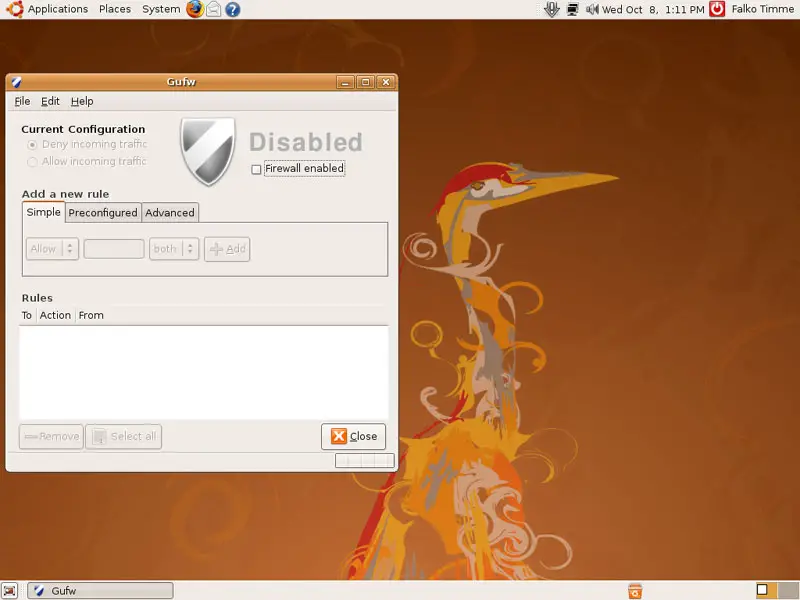The image size is (800, 600).
Task: Switch to the Preconfigured tab
Action: pyautogui.click(x=103, y=213)
